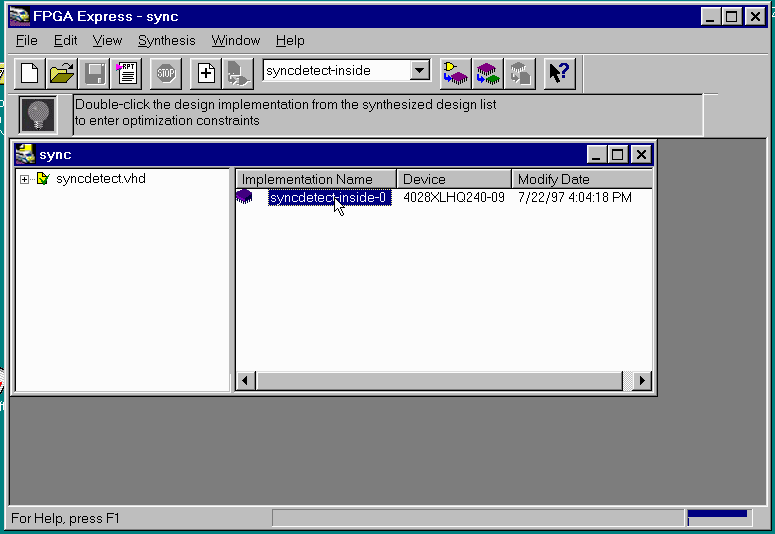This screenshot has width=775, height=534.
Task: Click the horizontal scrollbar right arrow
Action: [642, 381]
